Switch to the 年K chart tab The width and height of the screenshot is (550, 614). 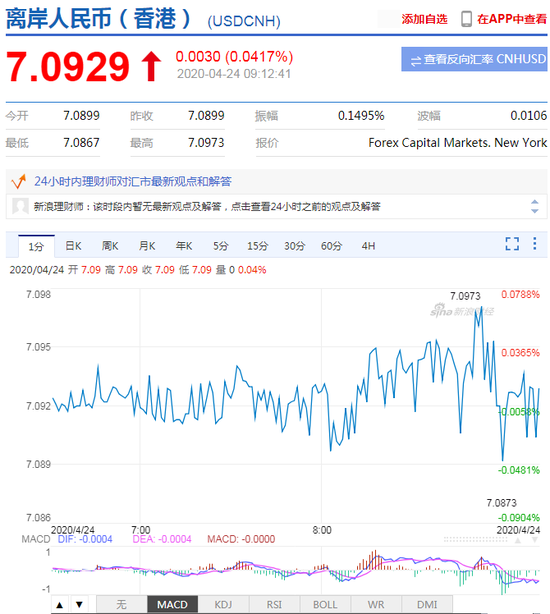[184, 246]
